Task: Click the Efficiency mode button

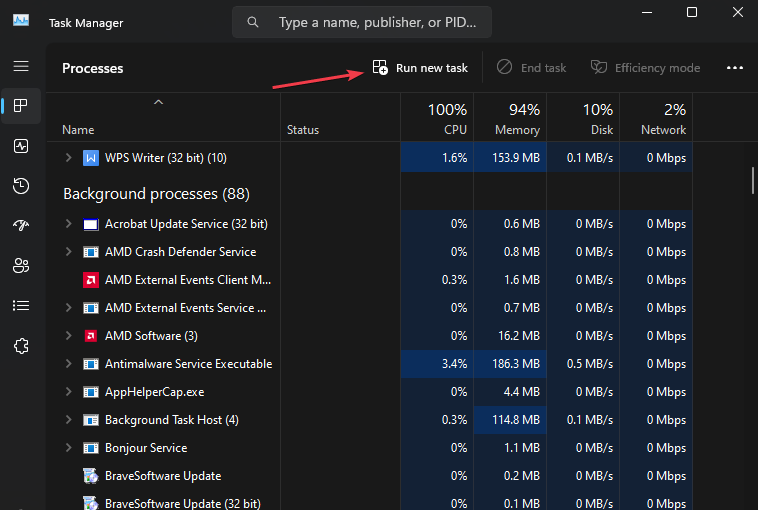Action: tap(645, 68)
